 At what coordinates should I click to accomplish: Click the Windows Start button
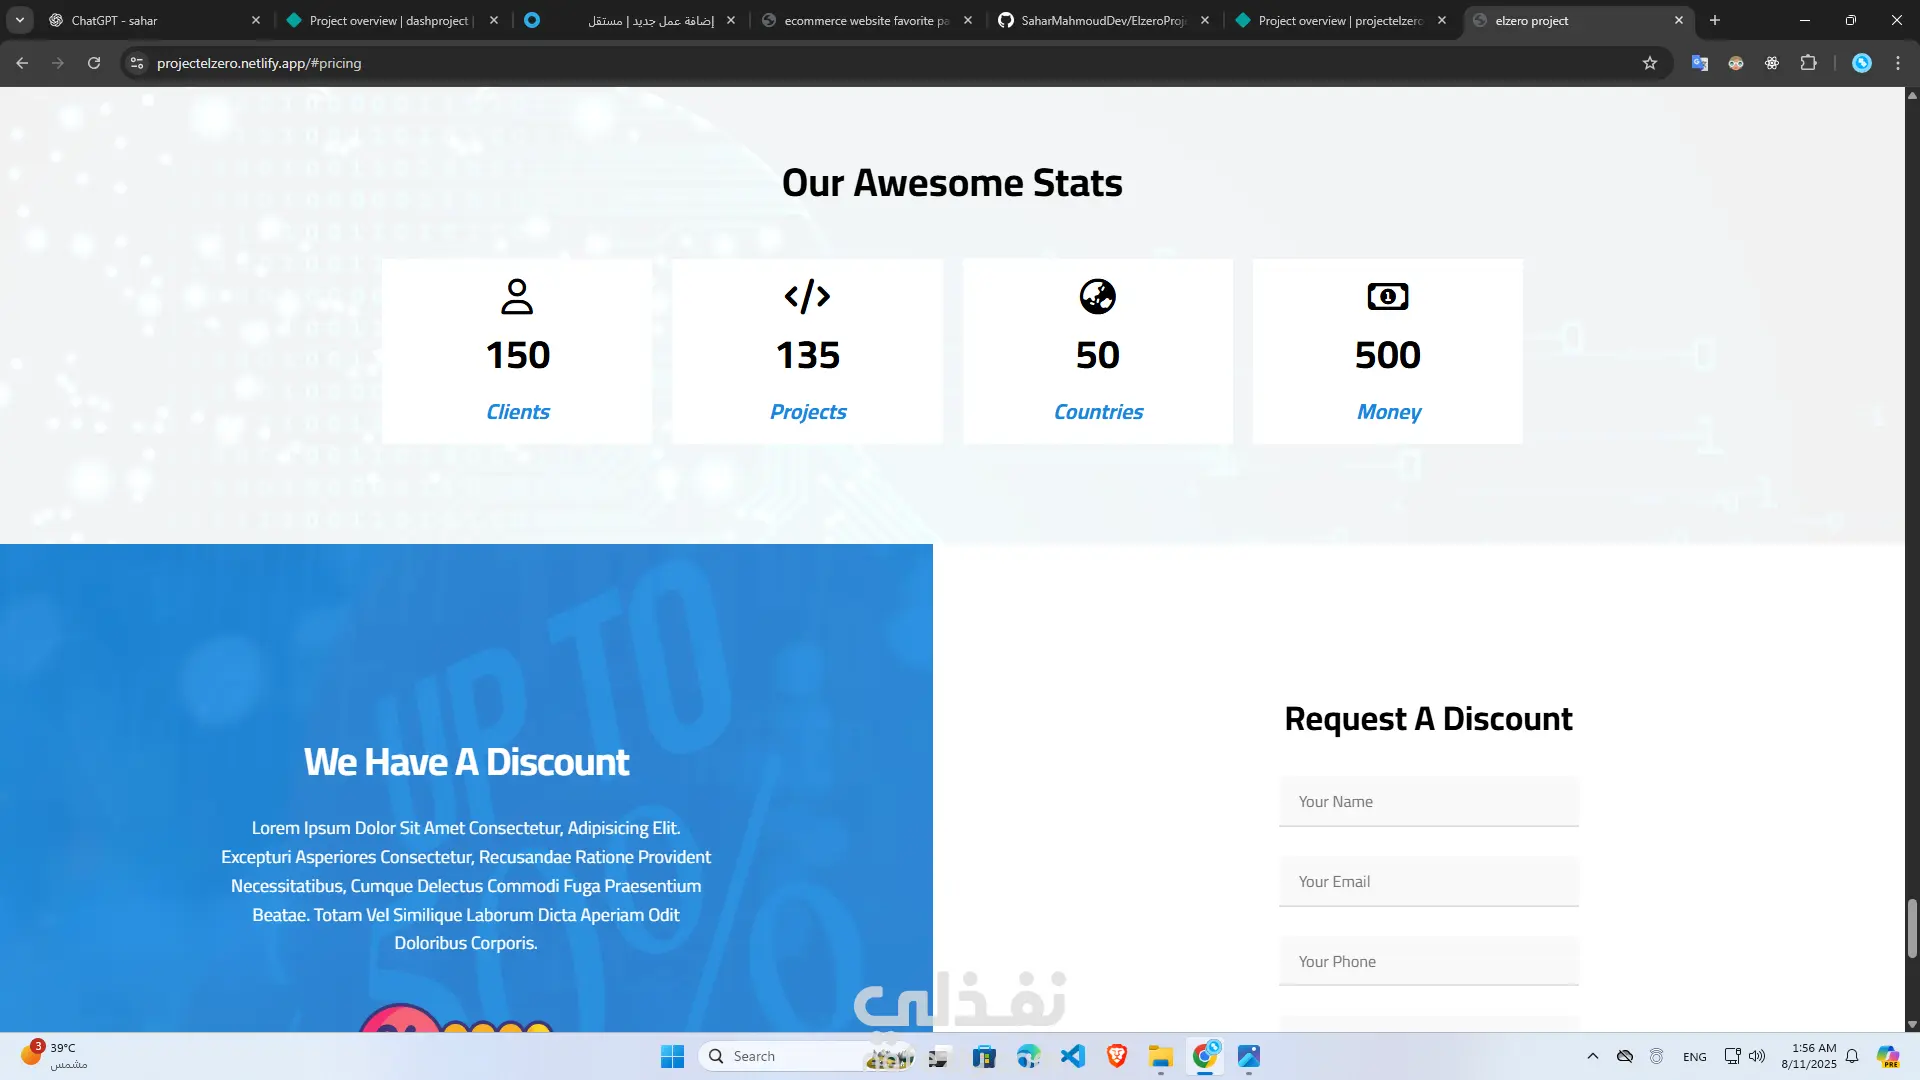[672, 1056]
